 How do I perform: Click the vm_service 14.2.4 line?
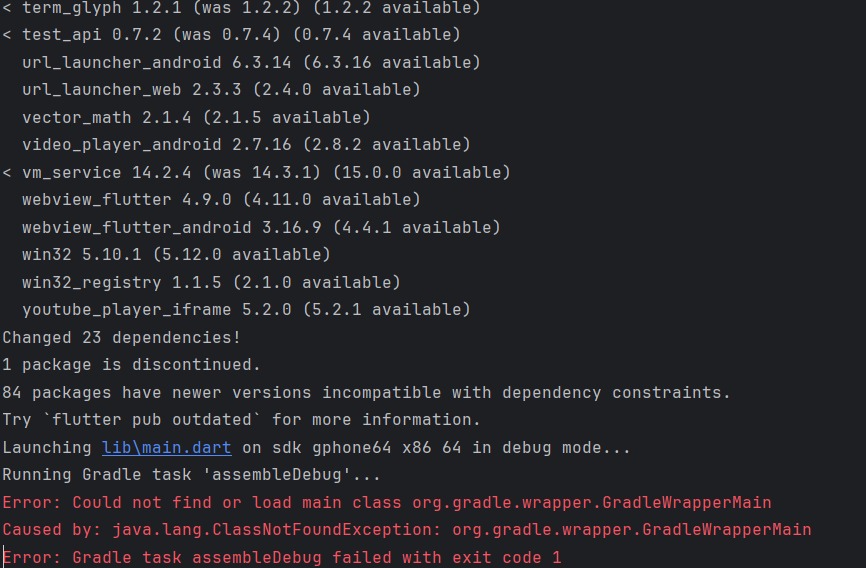(x=256, y=172)
